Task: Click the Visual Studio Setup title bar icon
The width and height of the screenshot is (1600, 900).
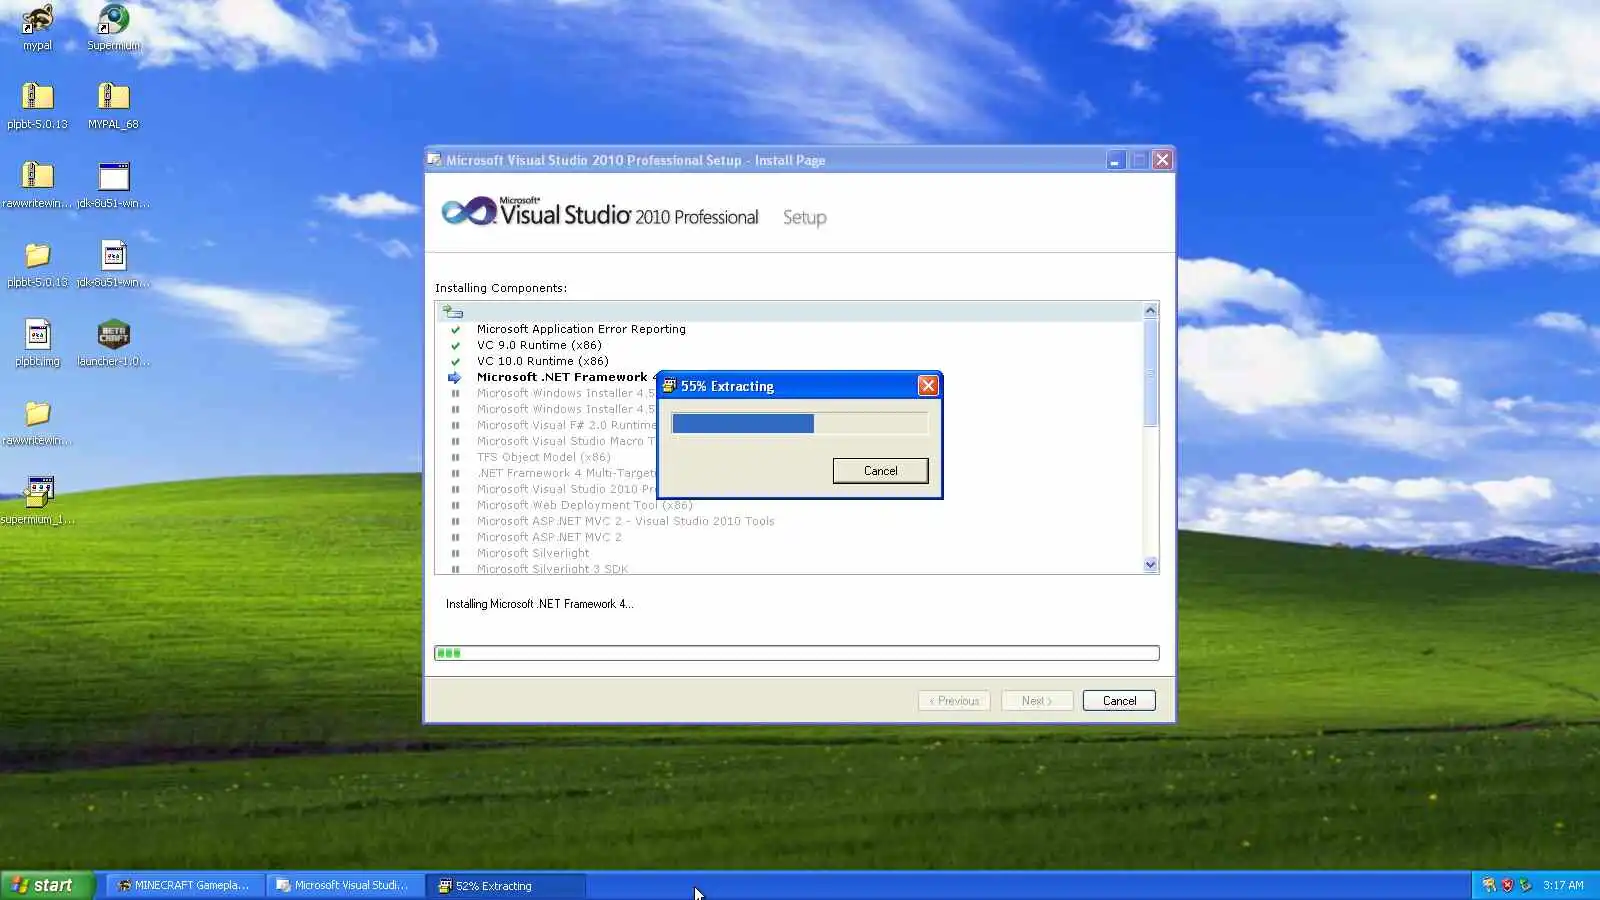Action: 434,160
